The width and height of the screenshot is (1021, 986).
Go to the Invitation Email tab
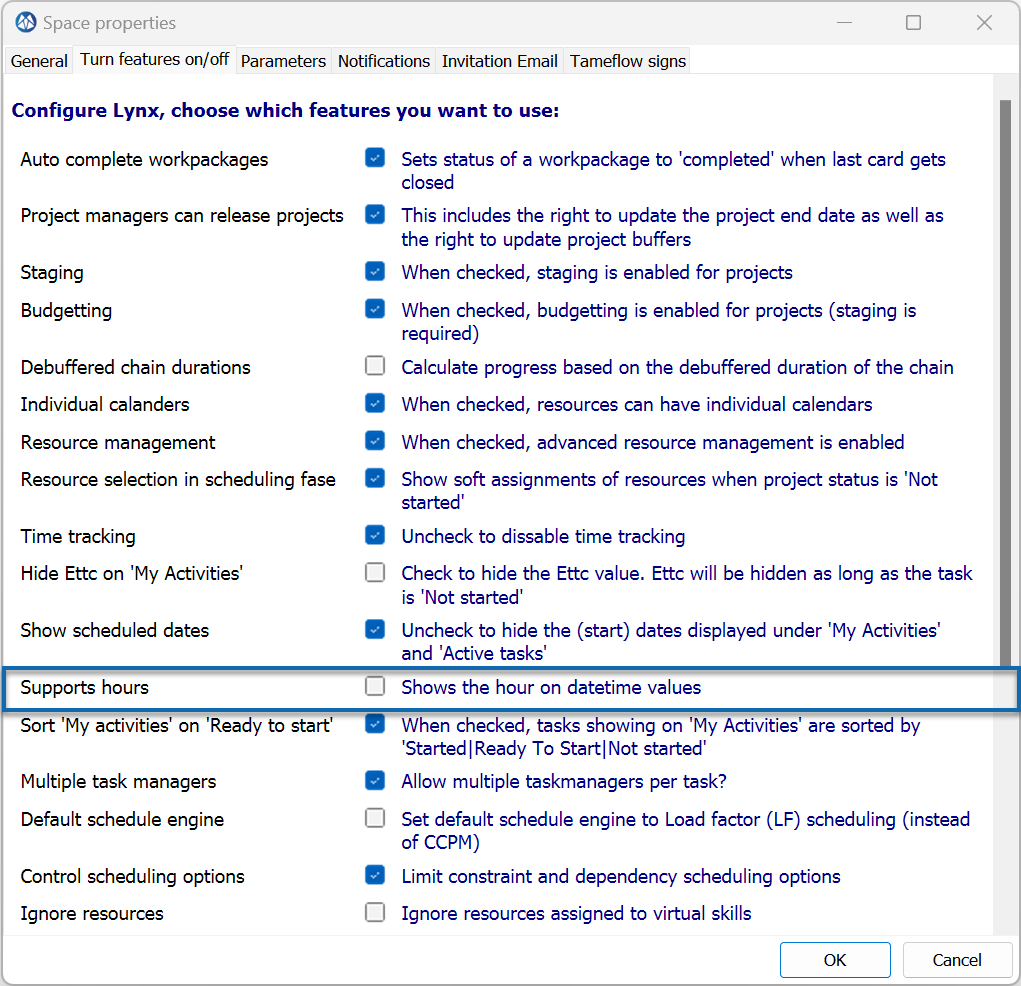(x=499, y=61)
